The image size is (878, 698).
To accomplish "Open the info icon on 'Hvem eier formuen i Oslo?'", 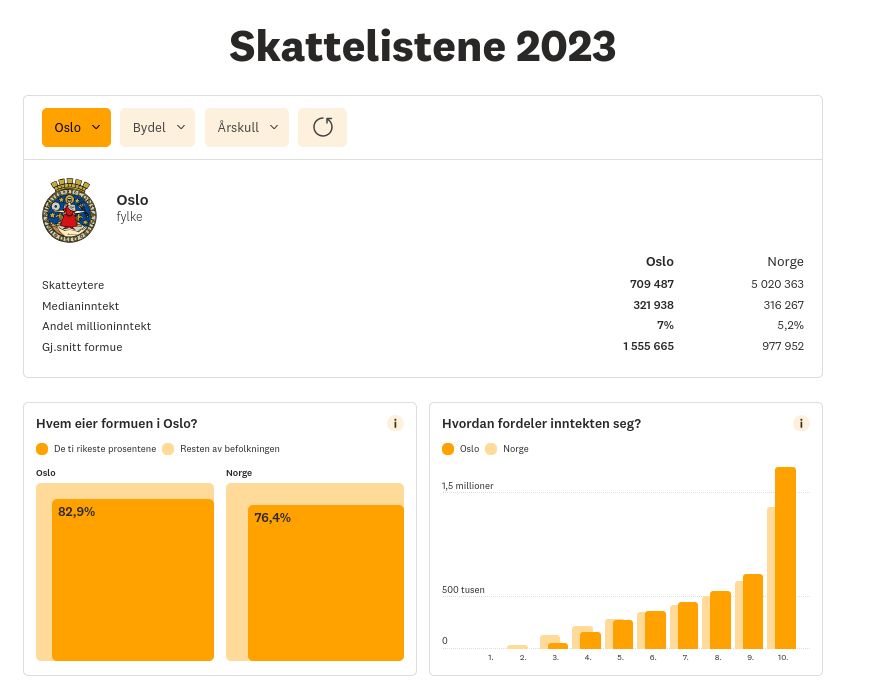I will pyautogui.click(x=395, y=423).
